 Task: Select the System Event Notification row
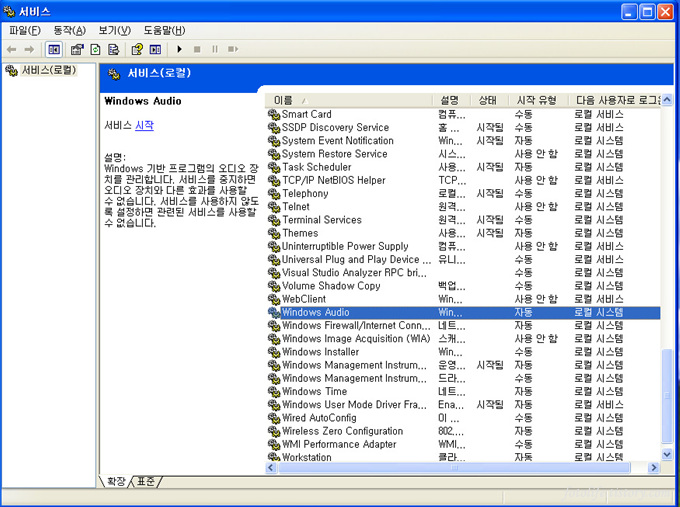coord(463,141)
